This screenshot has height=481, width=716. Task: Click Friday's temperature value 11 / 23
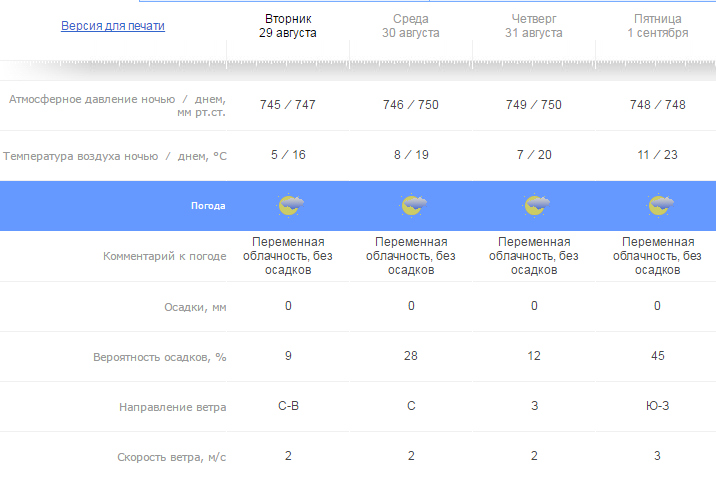tap(657, 155)
